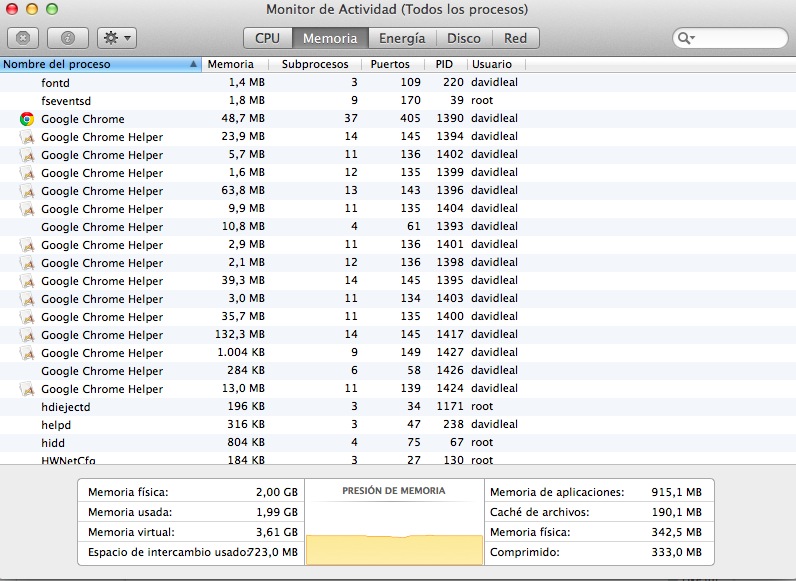Viewport: 796px width, 581px height.
Task: Click icon of Chrome Helper PID 1424
Action: tap(27, 390)
